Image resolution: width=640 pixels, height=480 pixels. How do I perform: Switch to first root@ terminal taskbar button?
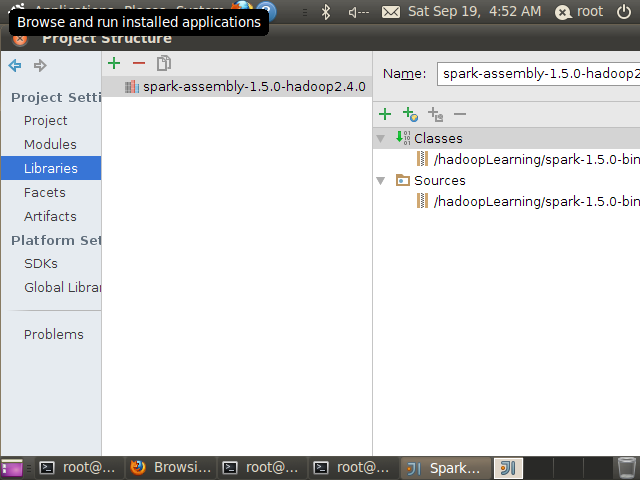coord(78,468)
